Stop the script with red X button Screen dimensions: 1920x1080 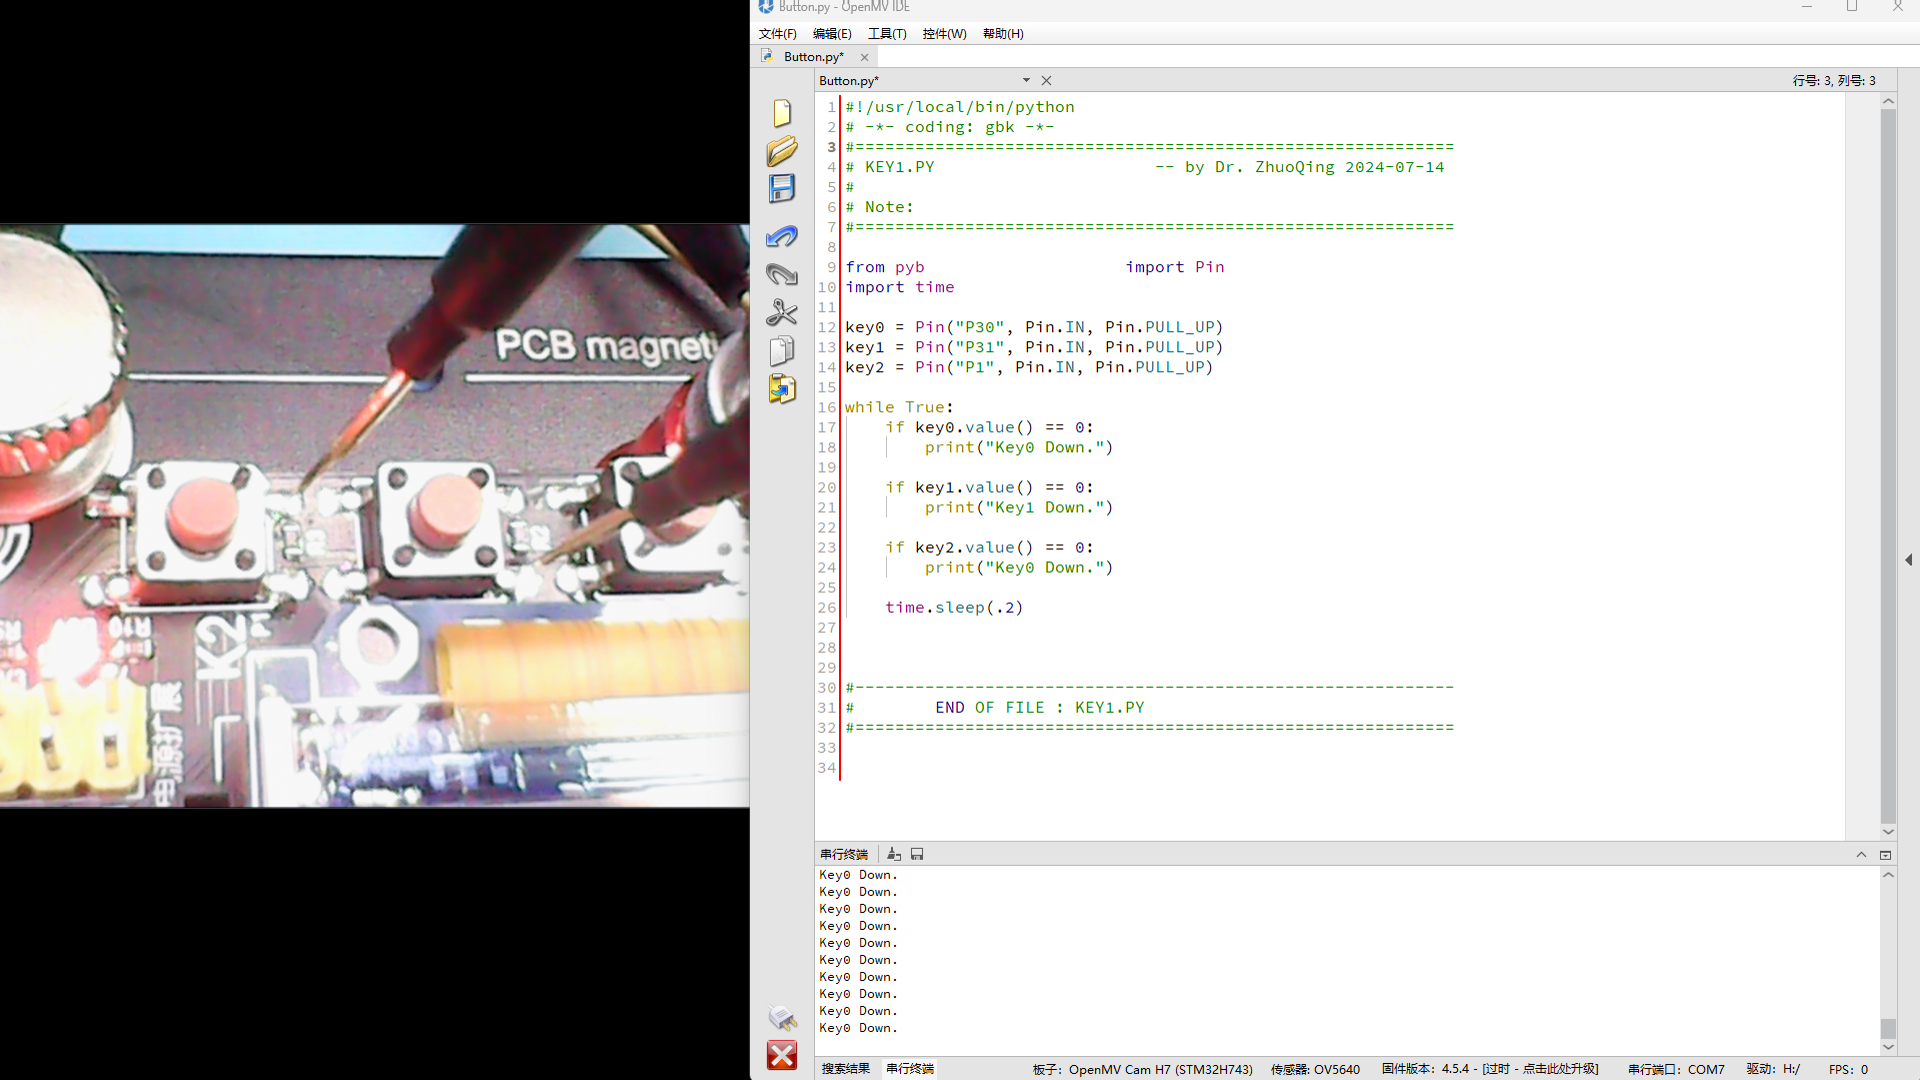(x=782, y=1055)
